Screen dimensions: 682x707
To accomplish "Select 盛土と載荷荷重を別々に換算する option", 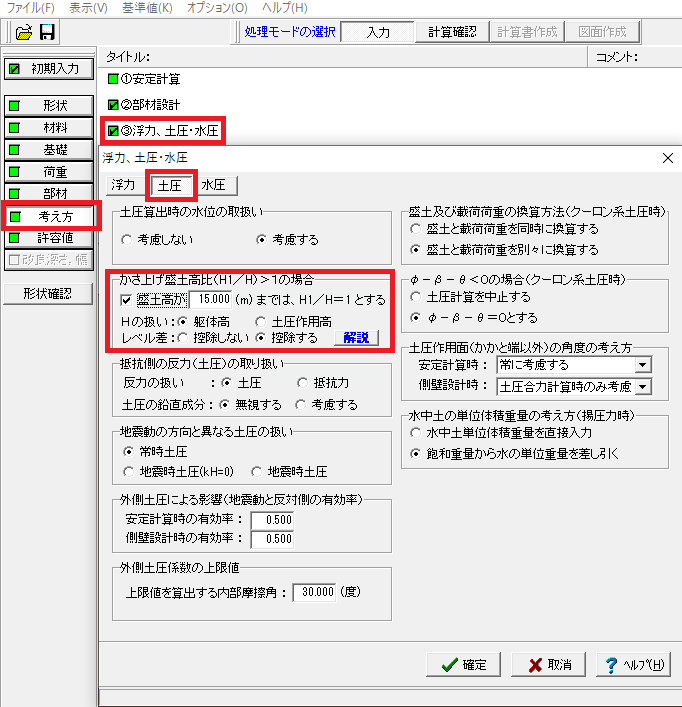I will 415,250.
